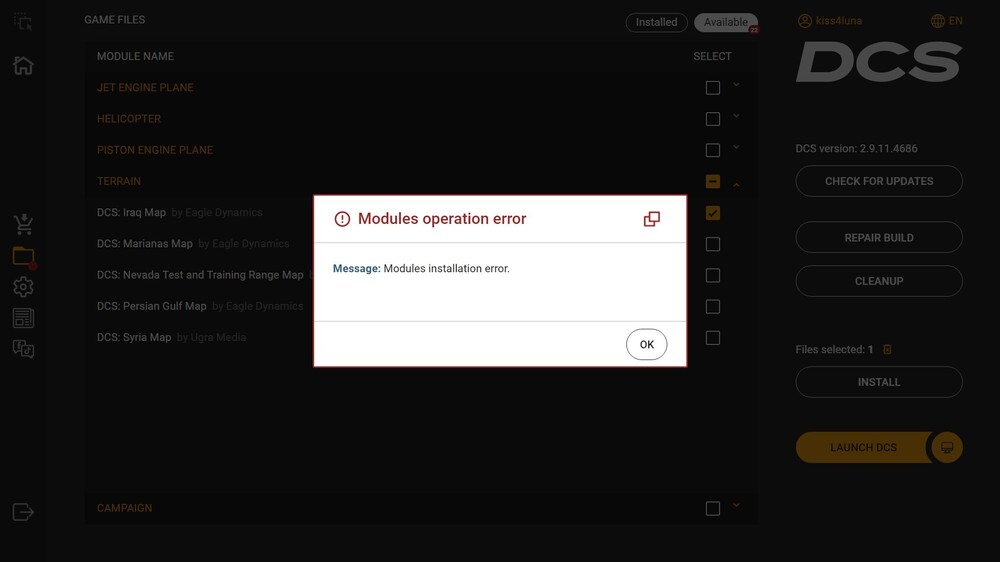This screenshot has width=1000, height=562.
Task: Click the Files selected: 1 label
Action: click(x=834, y=350)
